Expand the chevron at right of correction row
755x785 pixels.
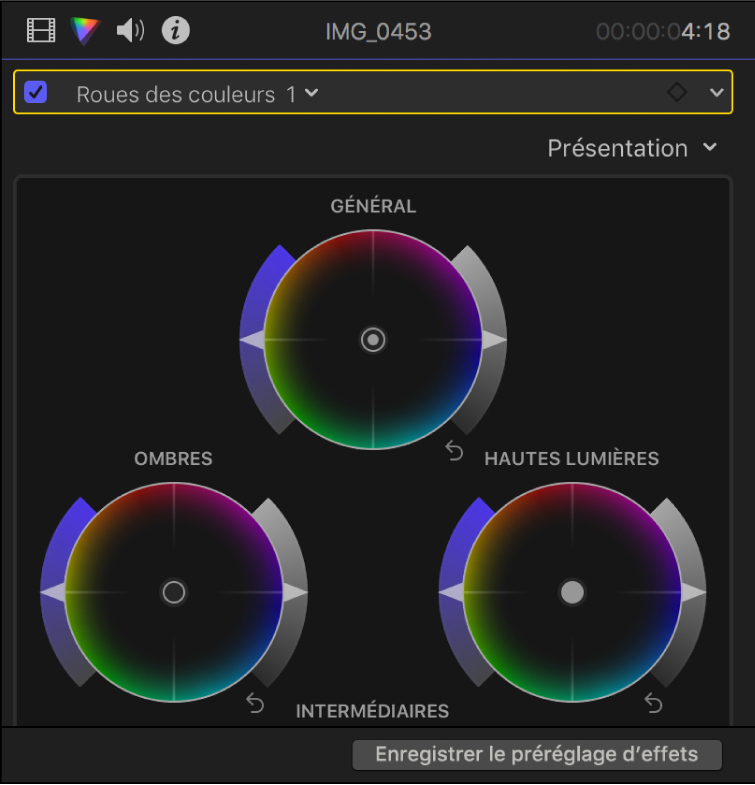pos(716,93)
